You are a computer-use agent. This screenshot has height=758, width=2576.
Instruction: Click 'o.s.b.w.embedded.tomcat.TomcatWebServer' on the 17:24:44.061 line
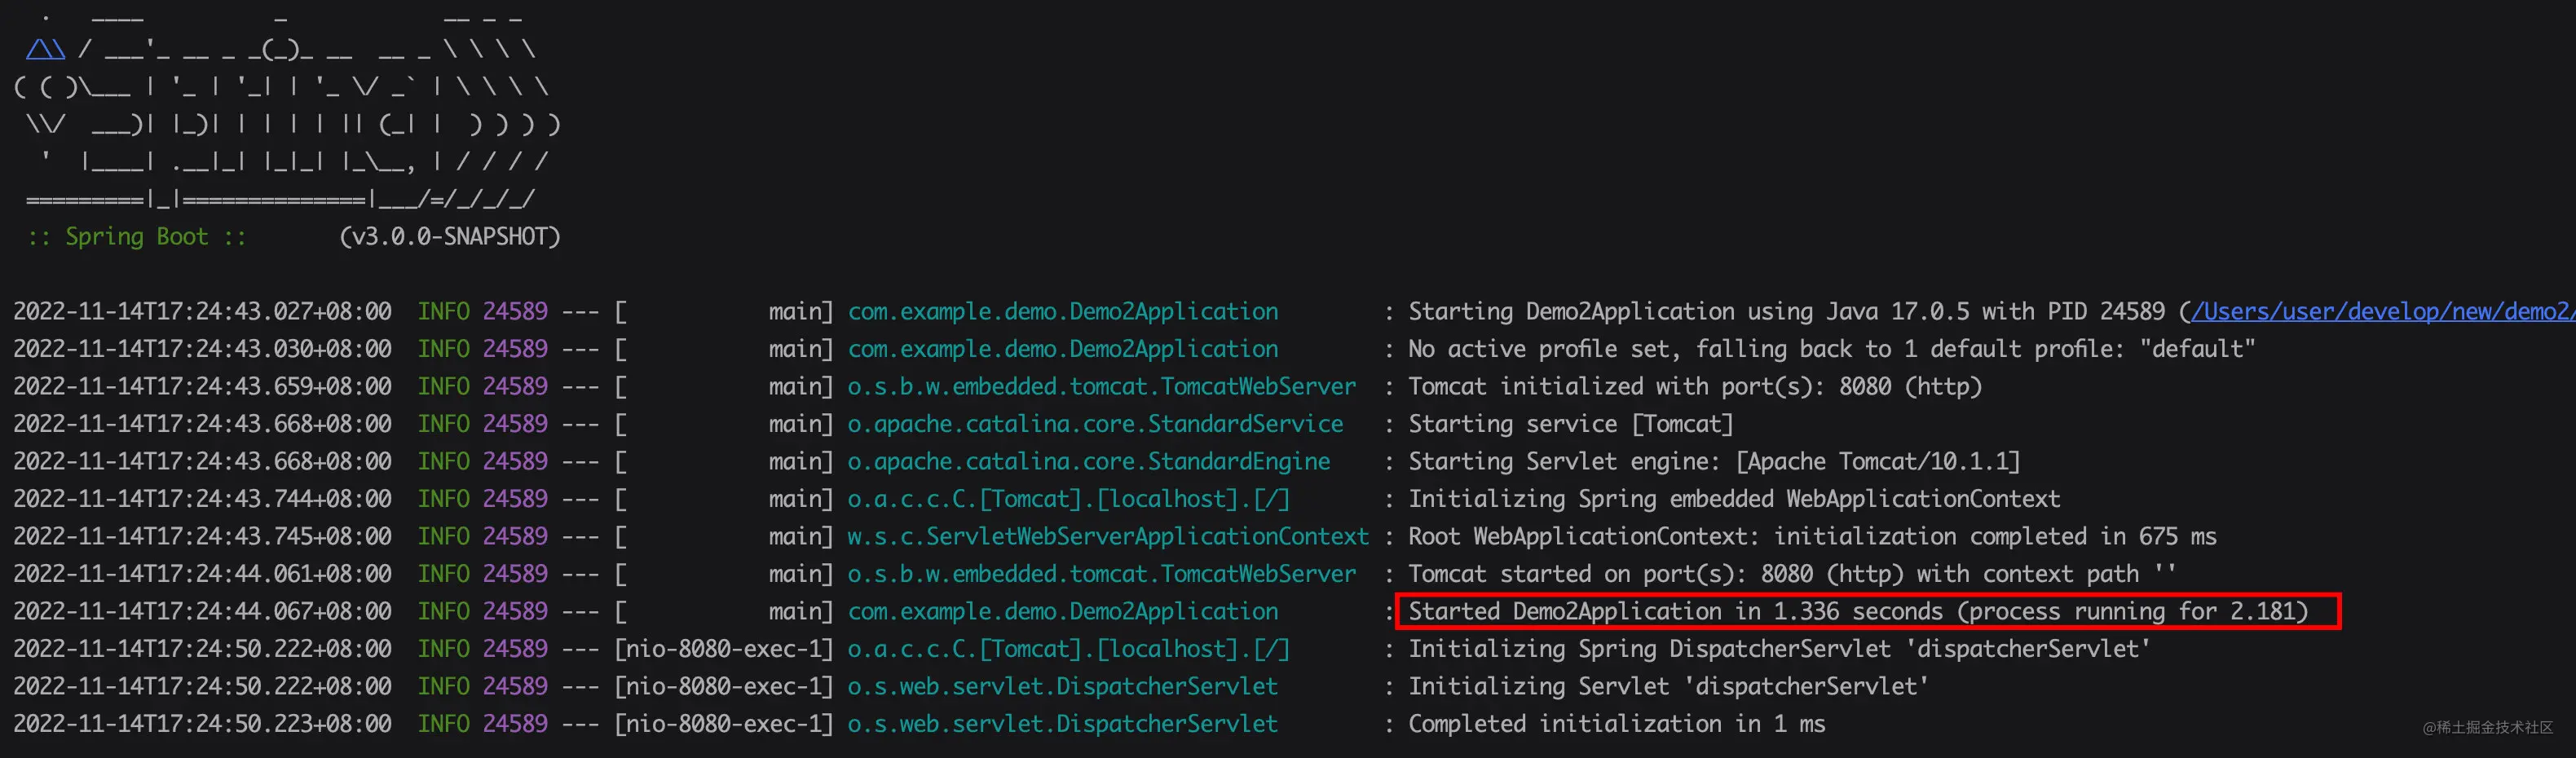pos(1102,574)
